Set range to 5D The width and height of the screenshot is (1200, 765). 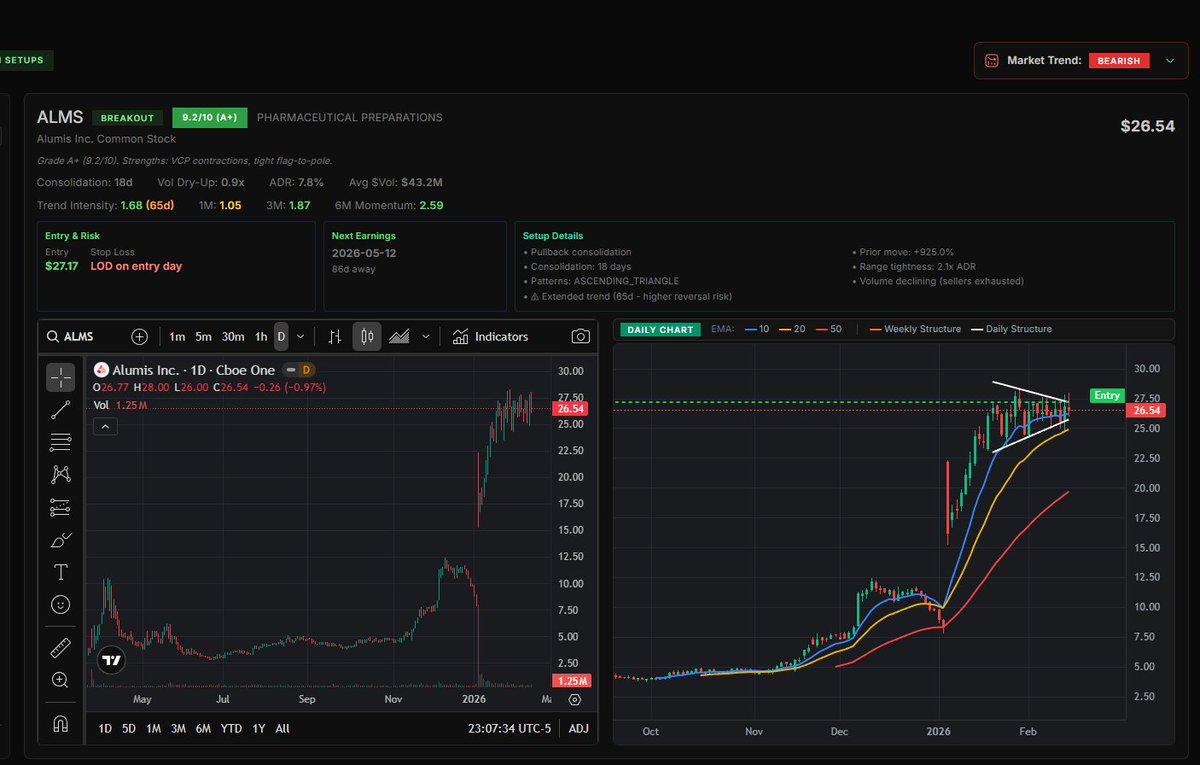[129, 728]
